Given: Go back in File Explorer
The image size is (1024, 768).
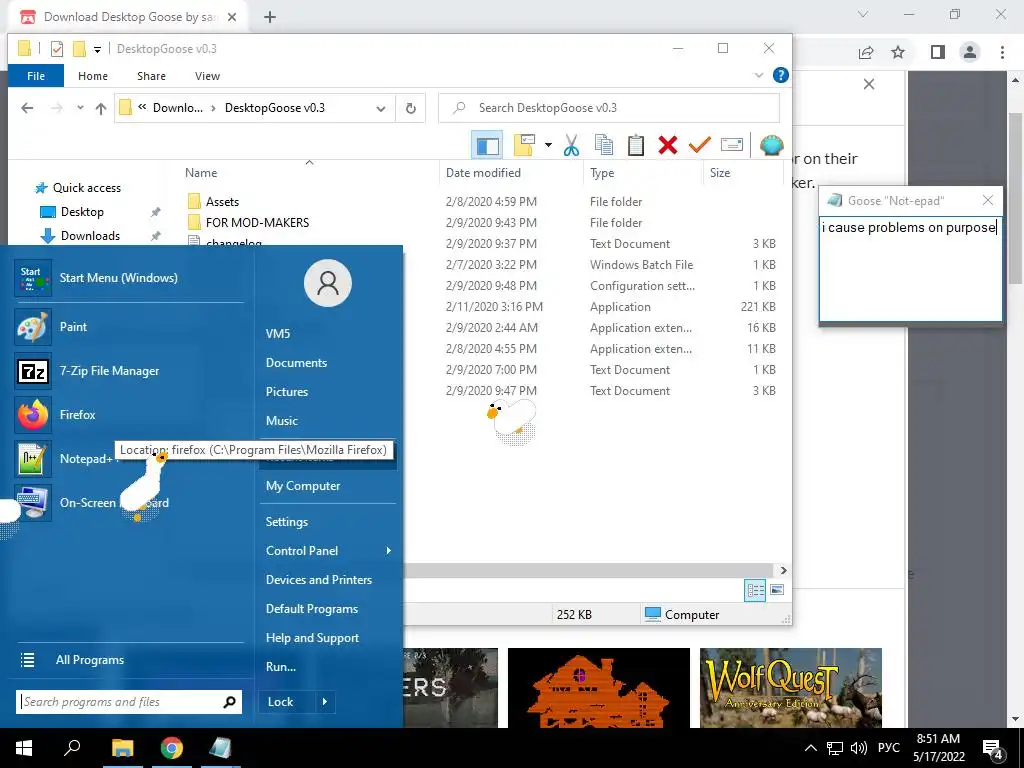Looking at the screenshot, I should click(27, 108).
